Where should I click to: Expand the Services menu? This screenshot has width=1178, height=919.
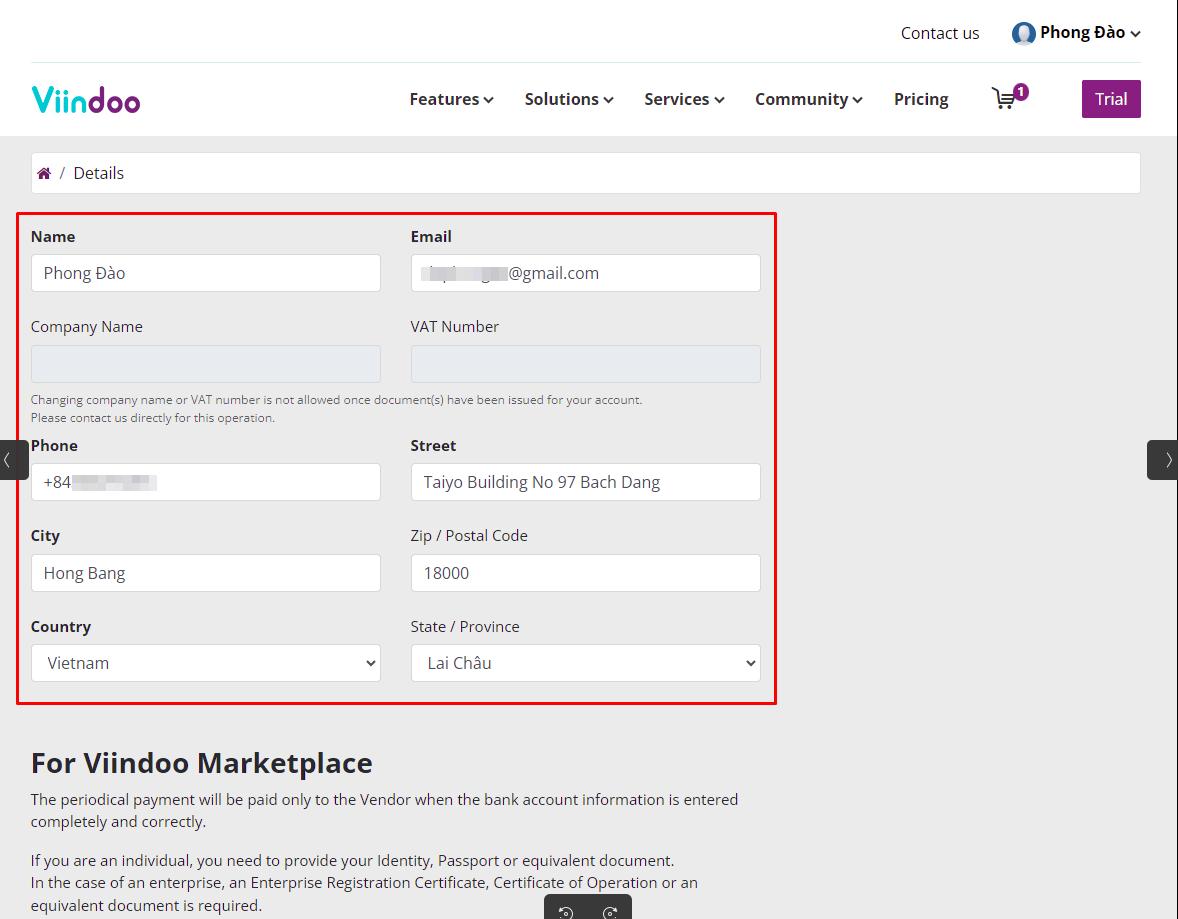click(x=684, y=99)
